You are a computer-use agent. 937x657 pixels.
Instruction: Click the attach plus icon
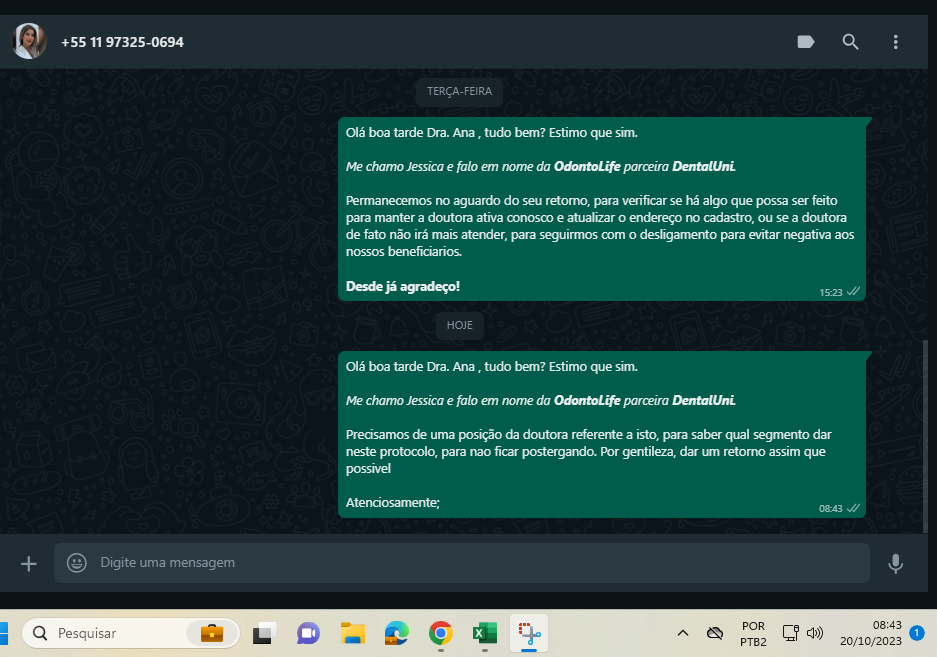(x=29, y=563)
